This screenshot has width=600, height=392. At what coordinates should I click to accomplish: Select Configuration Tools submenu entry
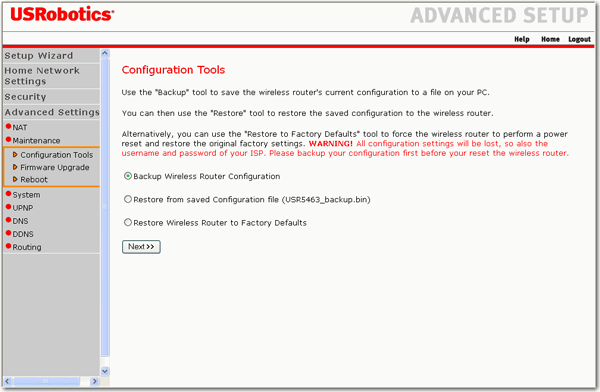tap(57, 155)
